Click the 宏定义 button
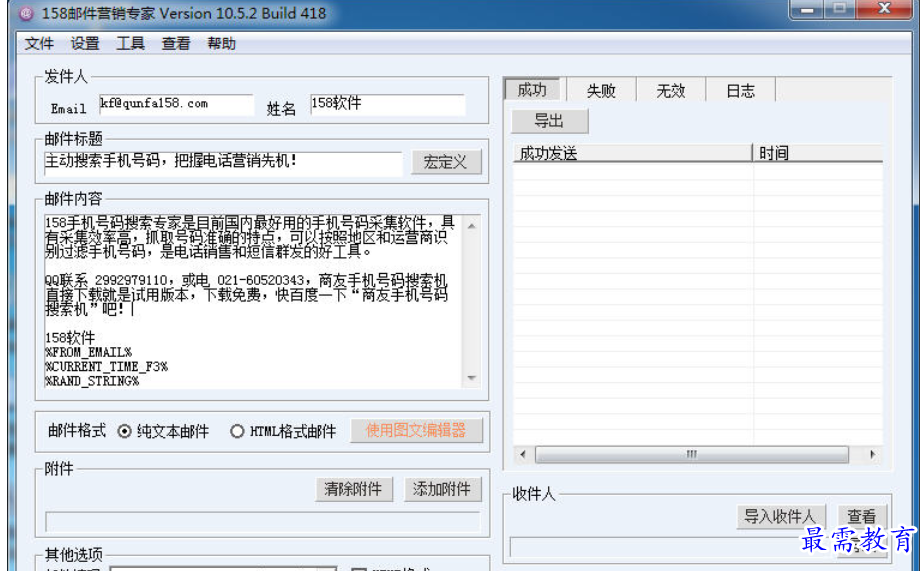 point(446,162)
